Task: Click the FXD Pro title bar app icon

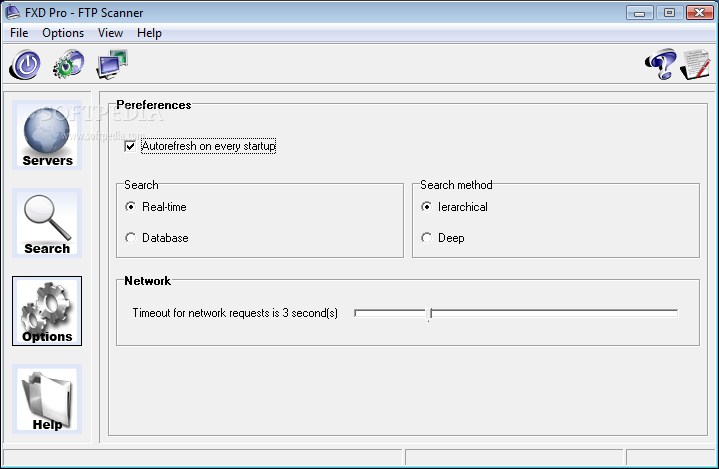Action: (x=12, y=12)
